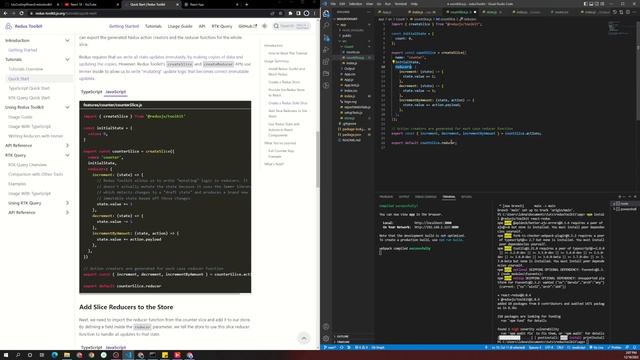The width and height of the screenshot is (640, 360).
Task: Close the VS Code terminal panel
Action: (635, 197)
